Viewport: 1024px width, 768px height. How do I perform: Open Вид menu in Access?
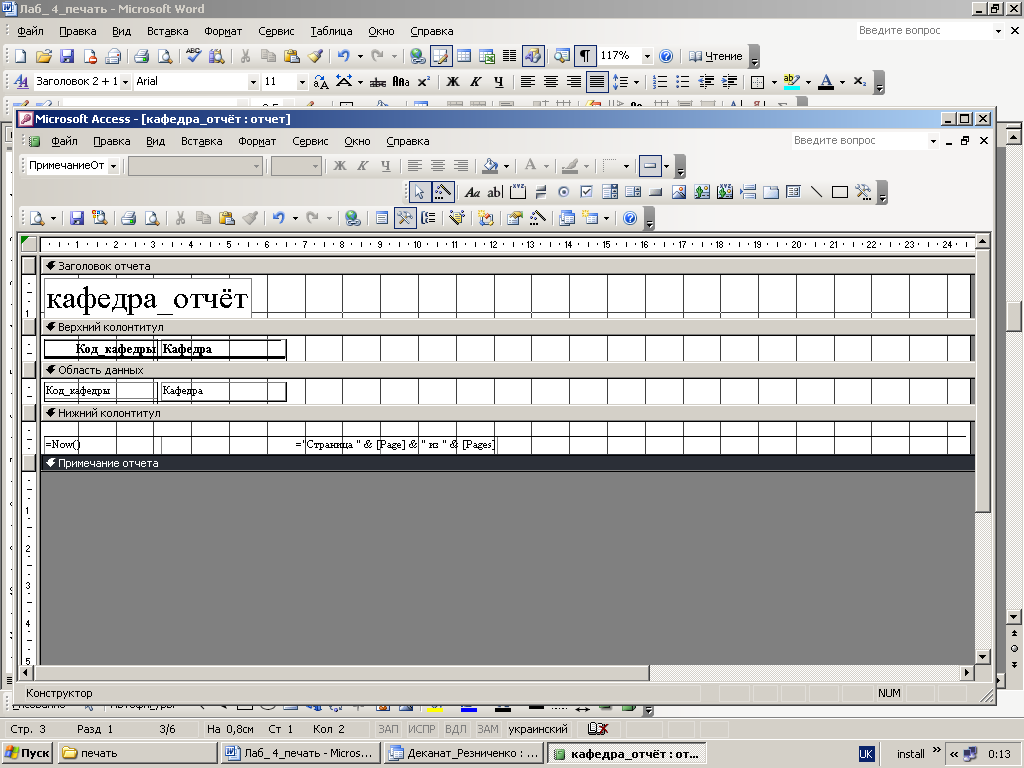(155, 141)
